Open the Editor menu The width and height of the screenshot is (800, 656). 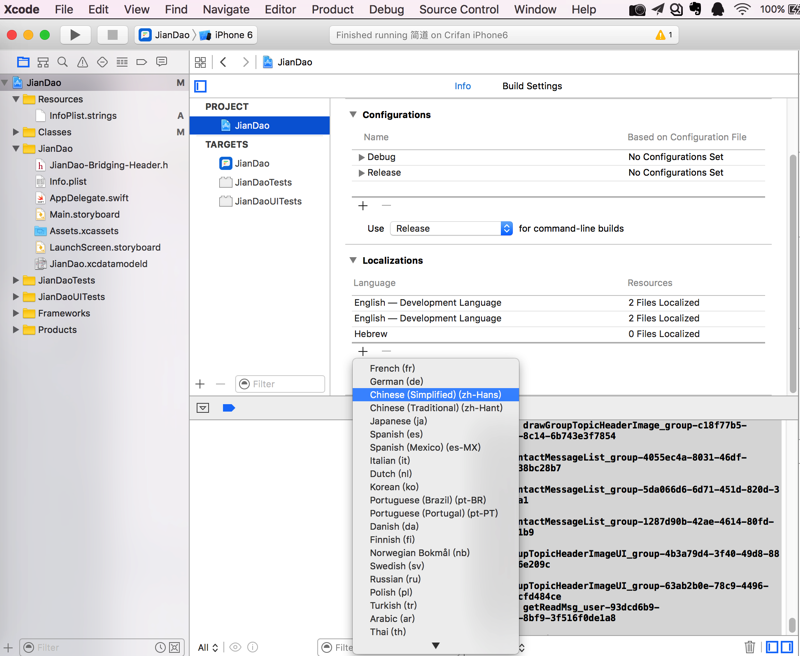(280, 9)
